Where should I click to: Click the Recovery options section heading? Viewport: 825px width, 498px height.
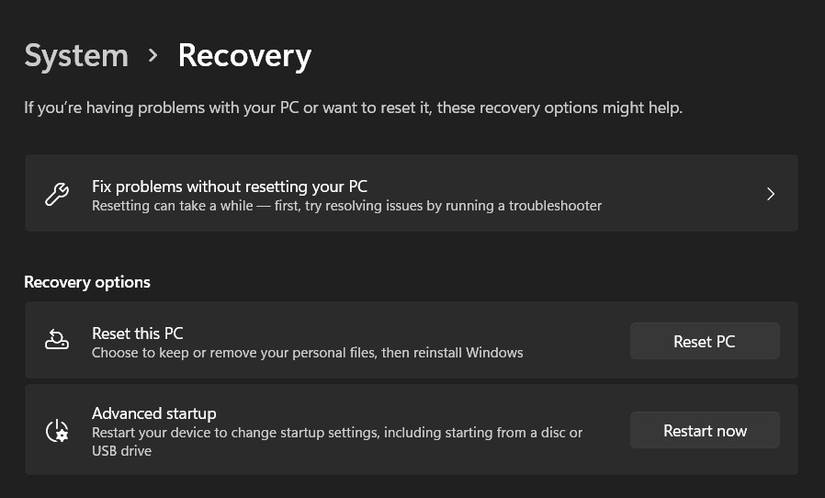click(87, 282)
